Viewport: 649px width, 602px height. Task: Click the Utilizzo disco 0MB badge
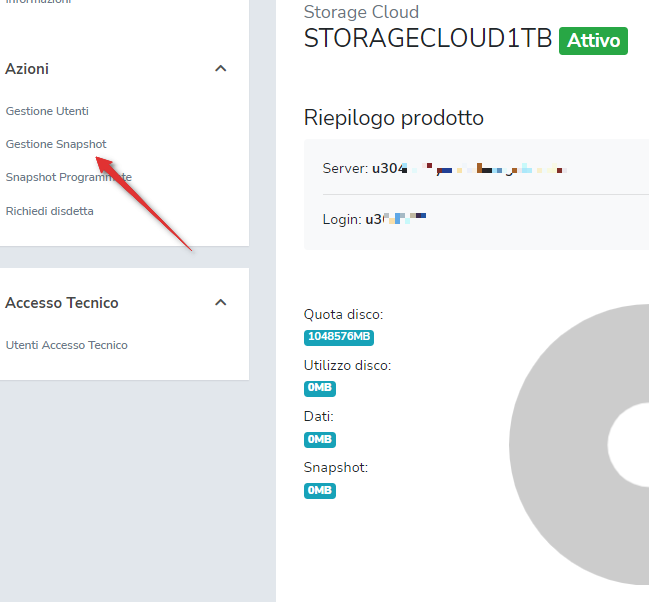coord(320,388)
